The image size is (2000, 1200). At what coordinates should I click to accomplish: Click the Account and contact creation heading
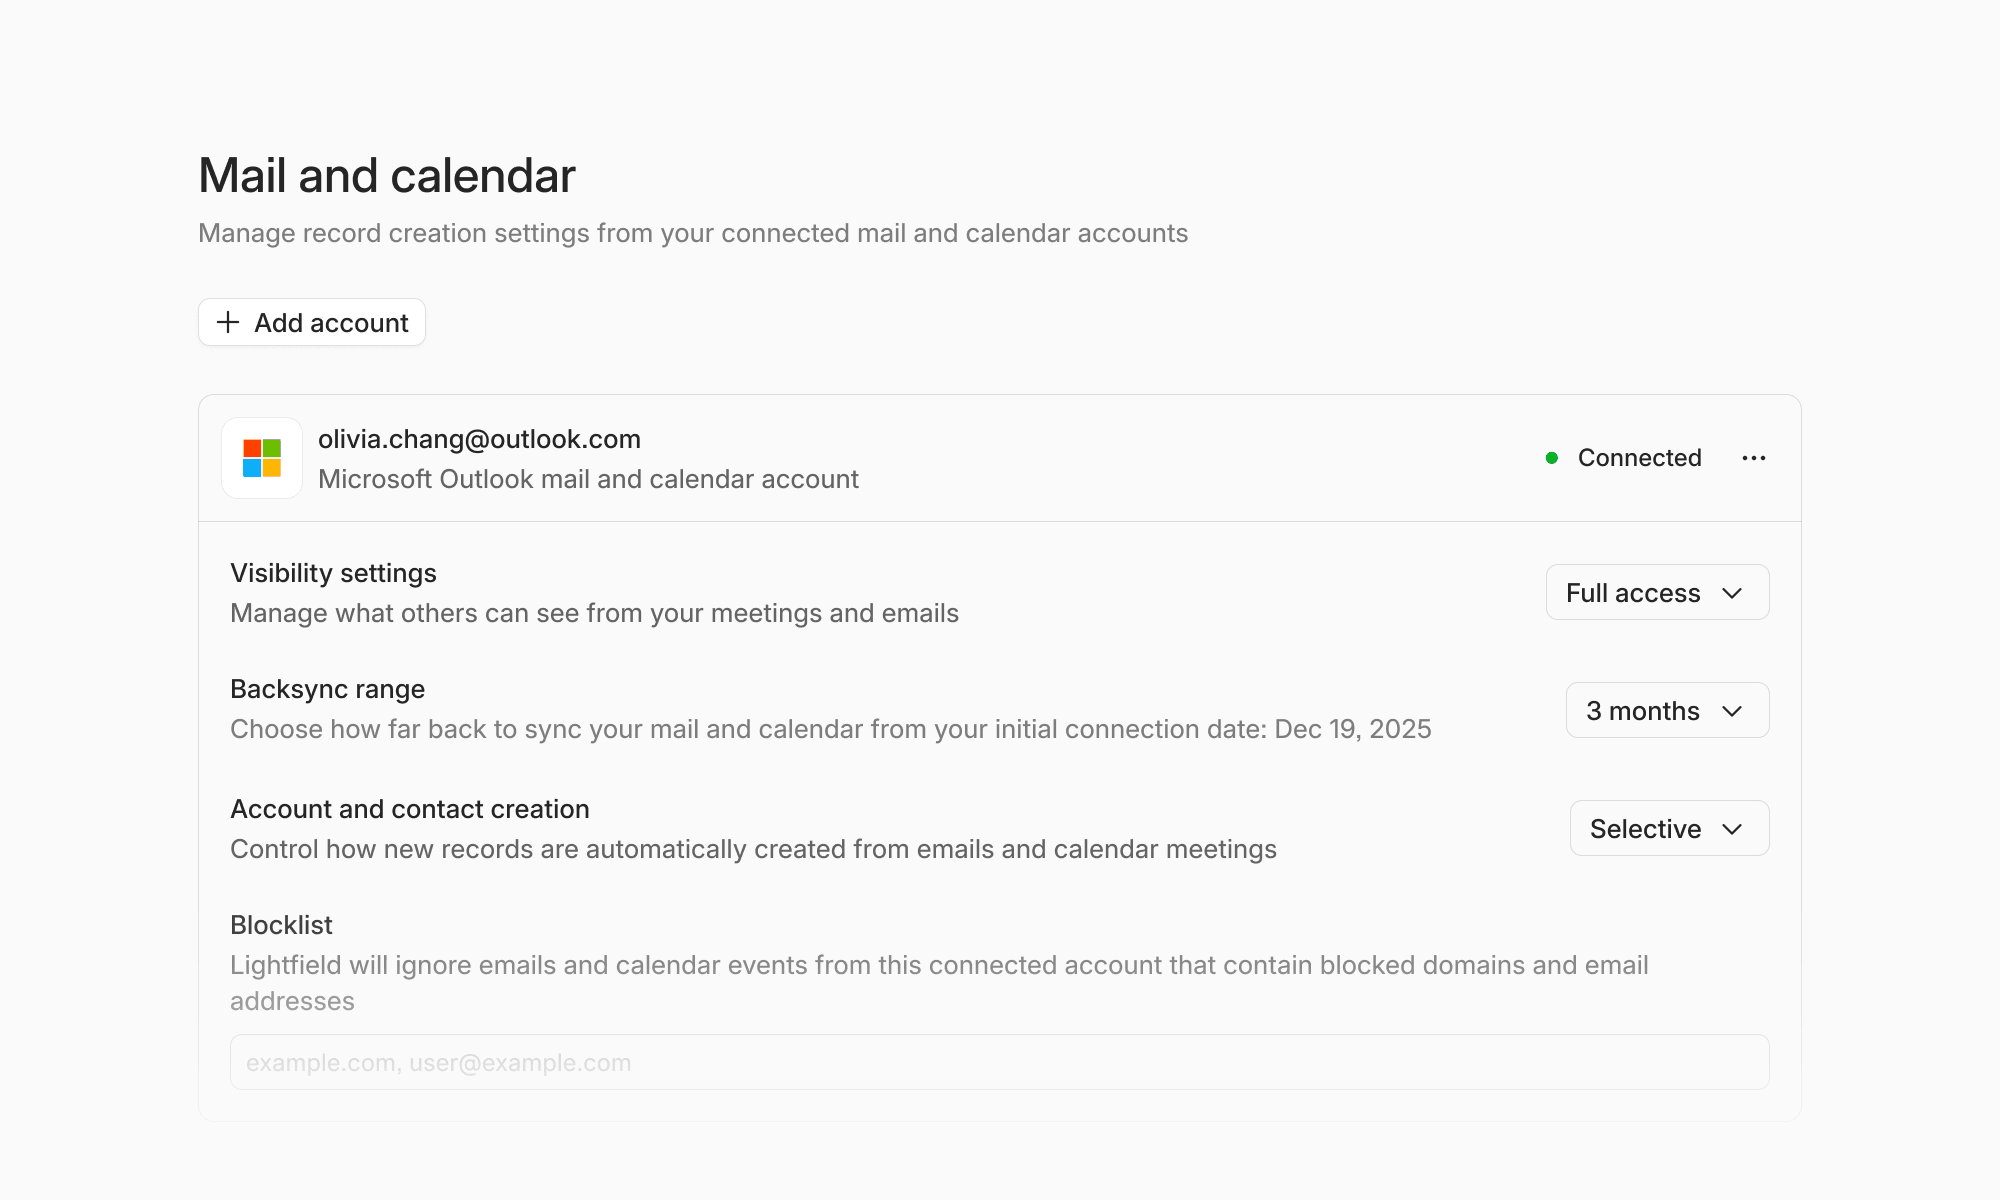409,809
